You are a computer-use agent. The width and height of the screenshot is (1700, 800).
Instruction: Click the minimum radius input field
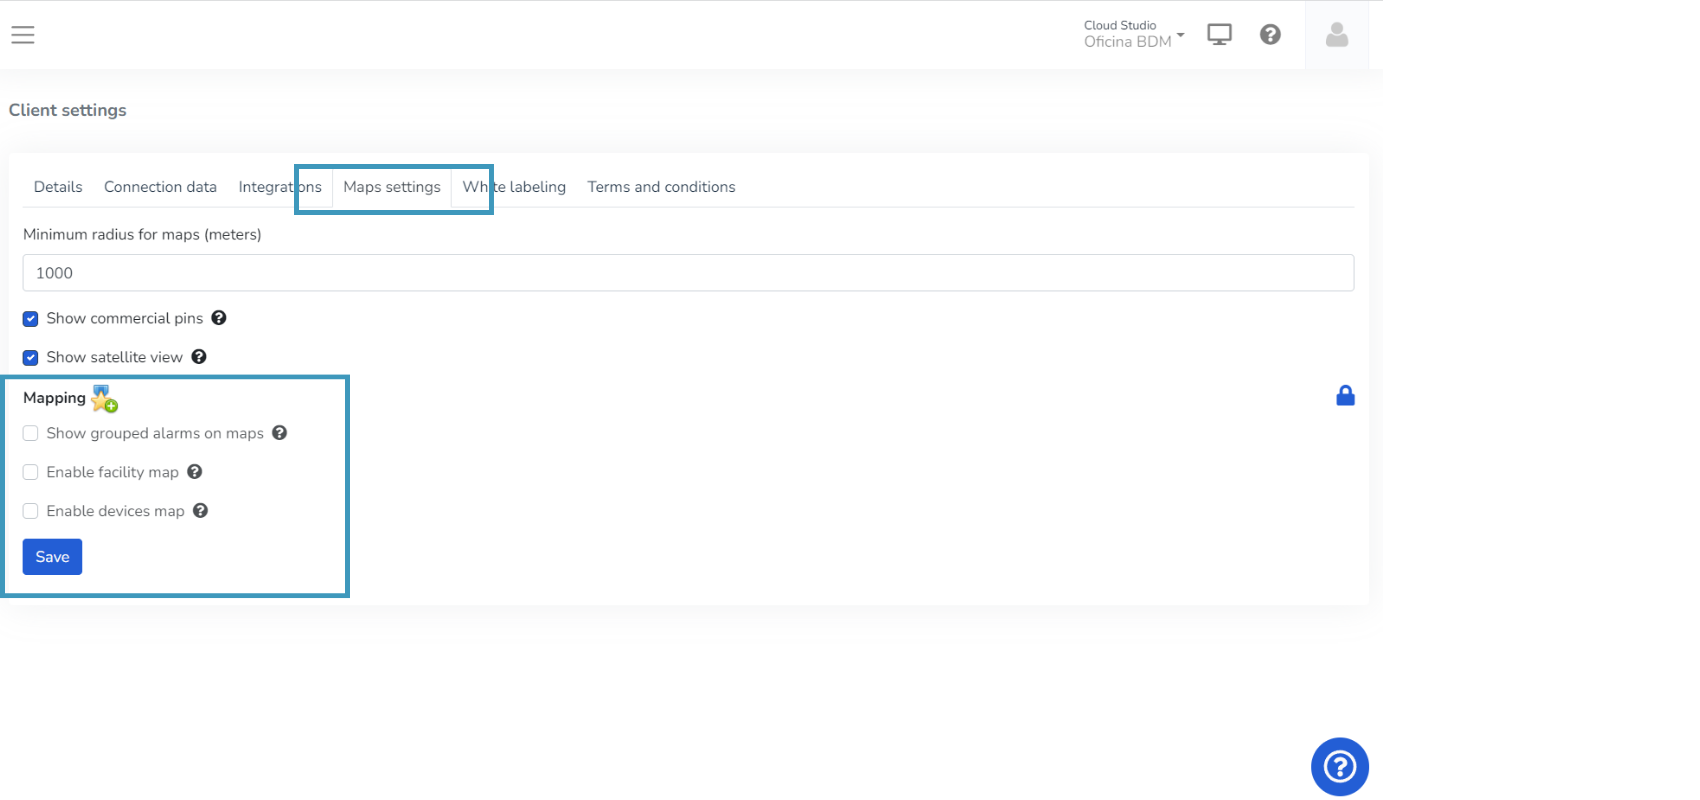tap(688, 273)
